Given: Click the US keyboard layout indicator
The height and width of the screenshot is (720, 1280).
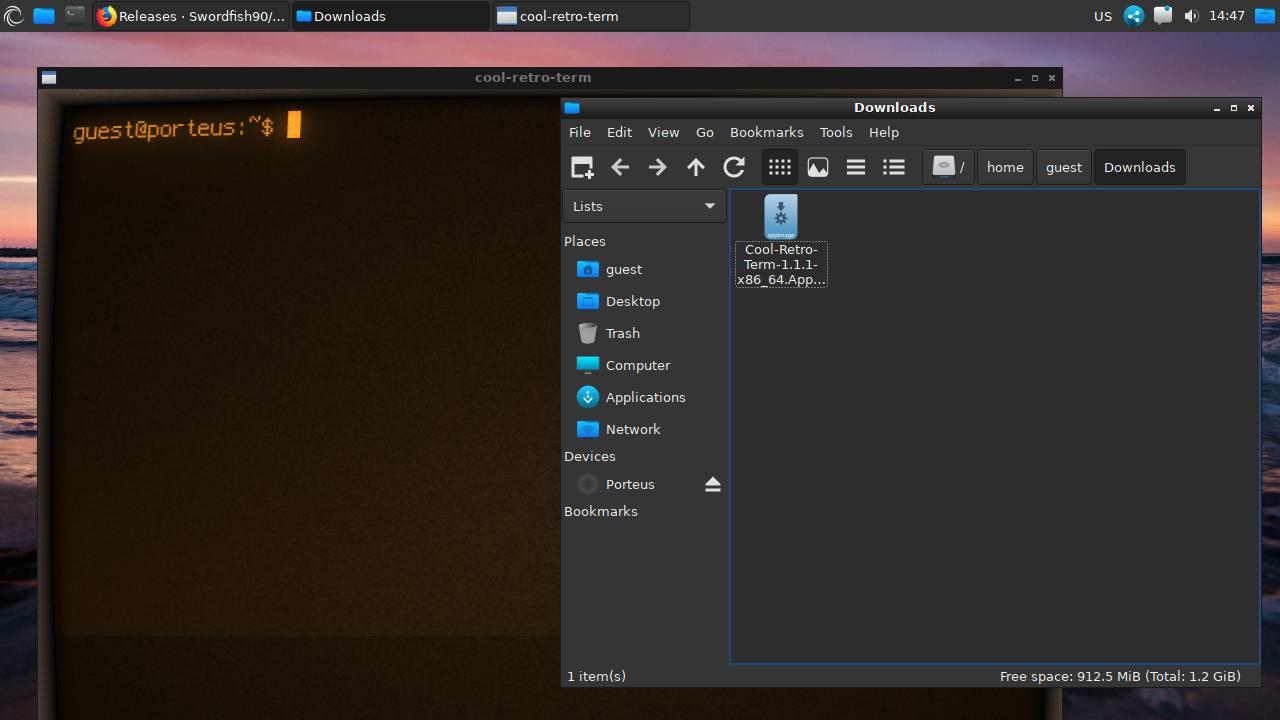Looking at the screenshot, I should click(1103, 16).
